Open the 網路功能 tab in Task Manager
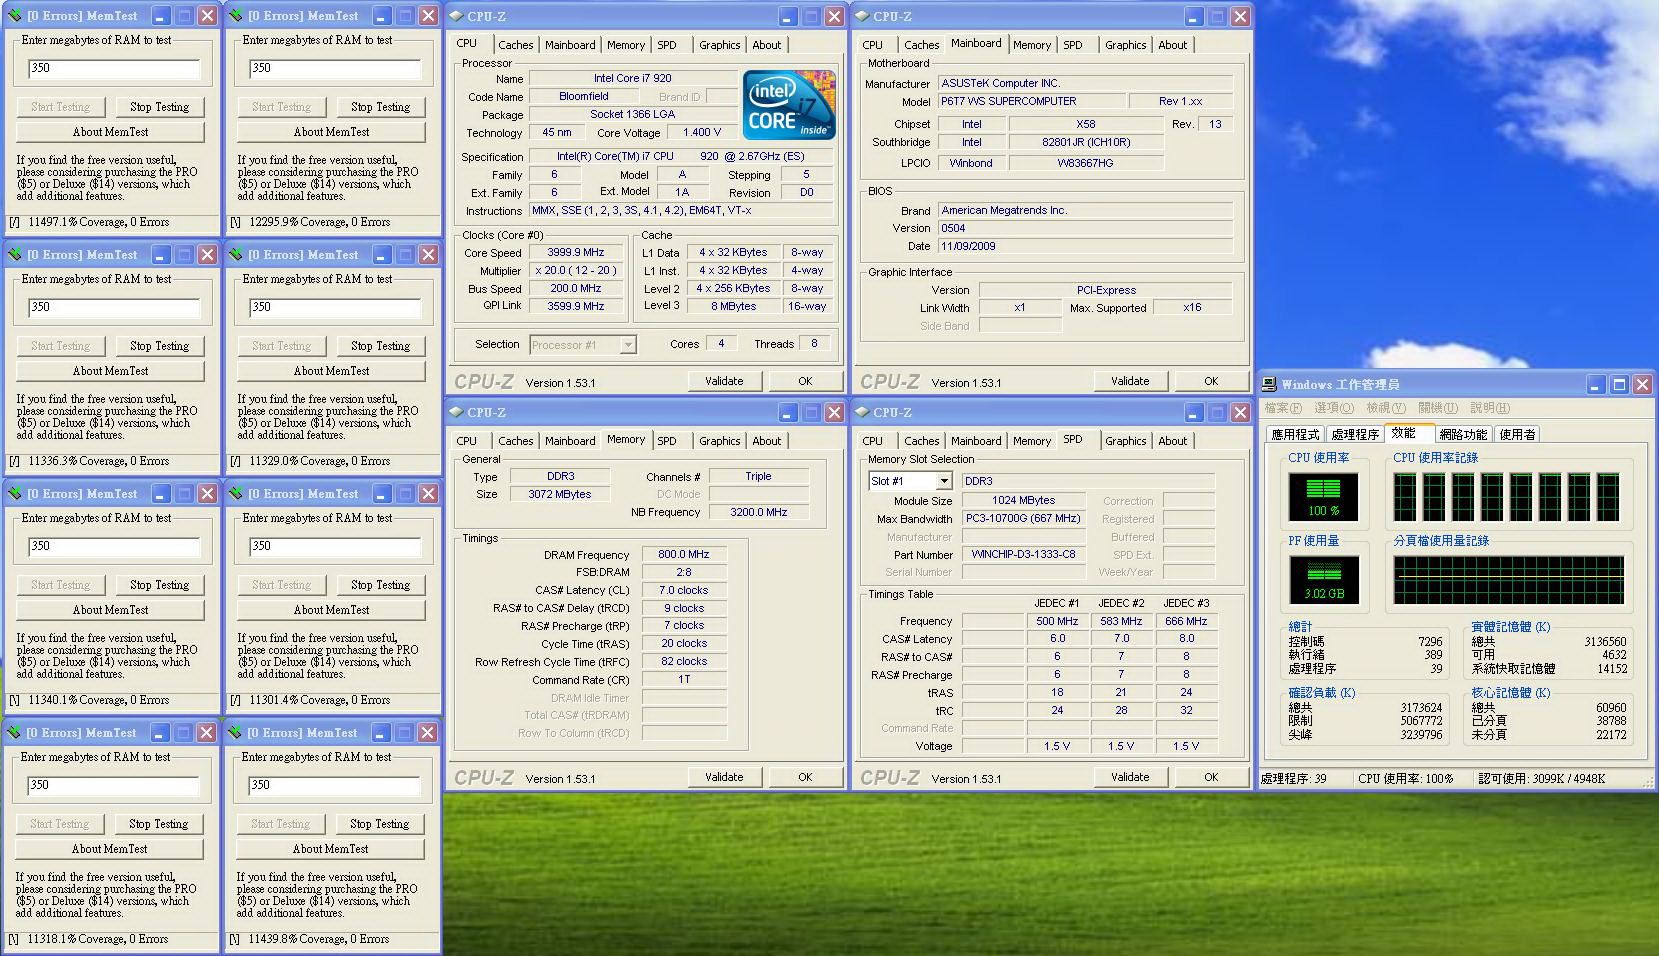Screen dimensions: 1659x956 1463,434
